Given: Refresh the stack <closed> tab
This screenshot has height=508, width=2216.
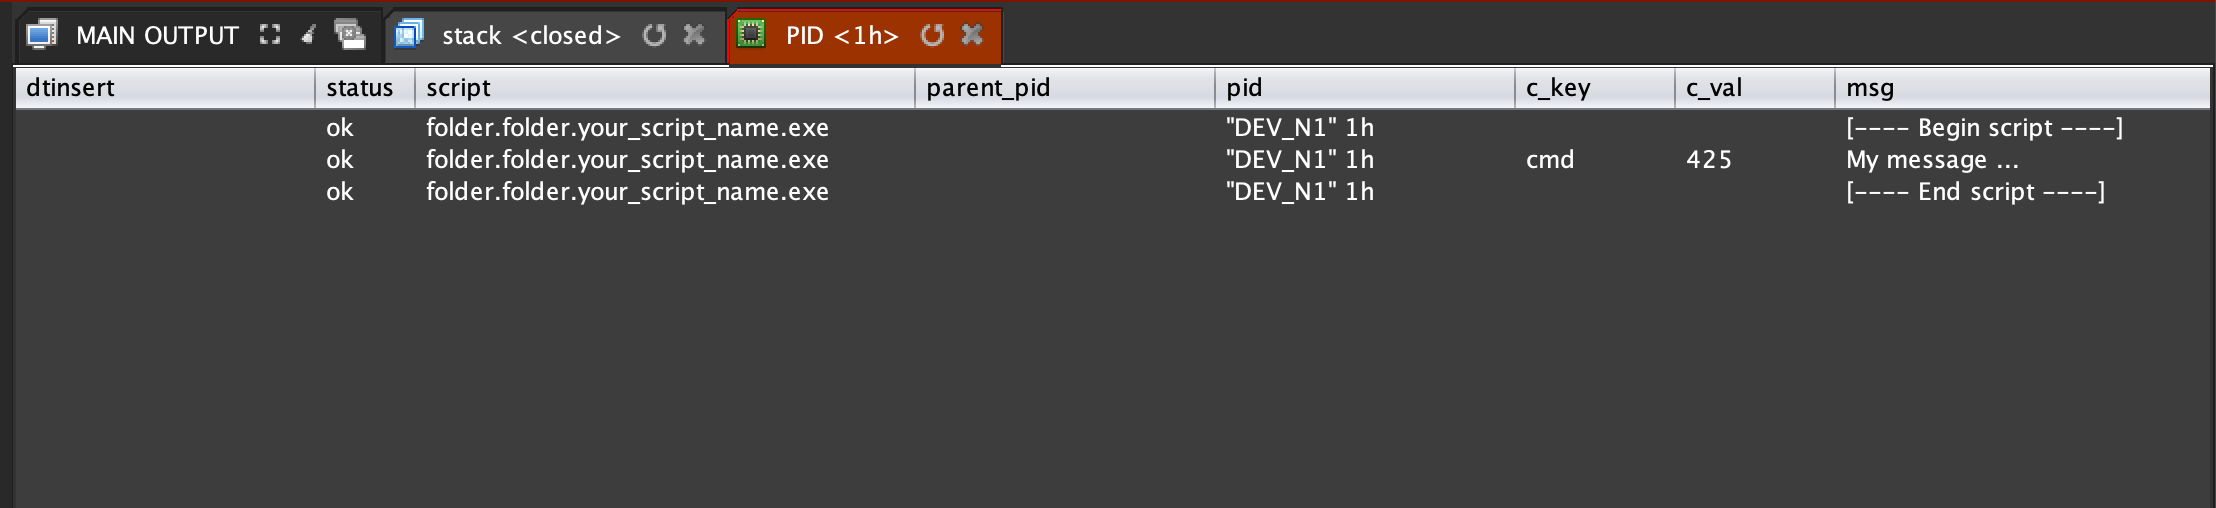Looking at the screenshot, I should [x=654, y=35].
